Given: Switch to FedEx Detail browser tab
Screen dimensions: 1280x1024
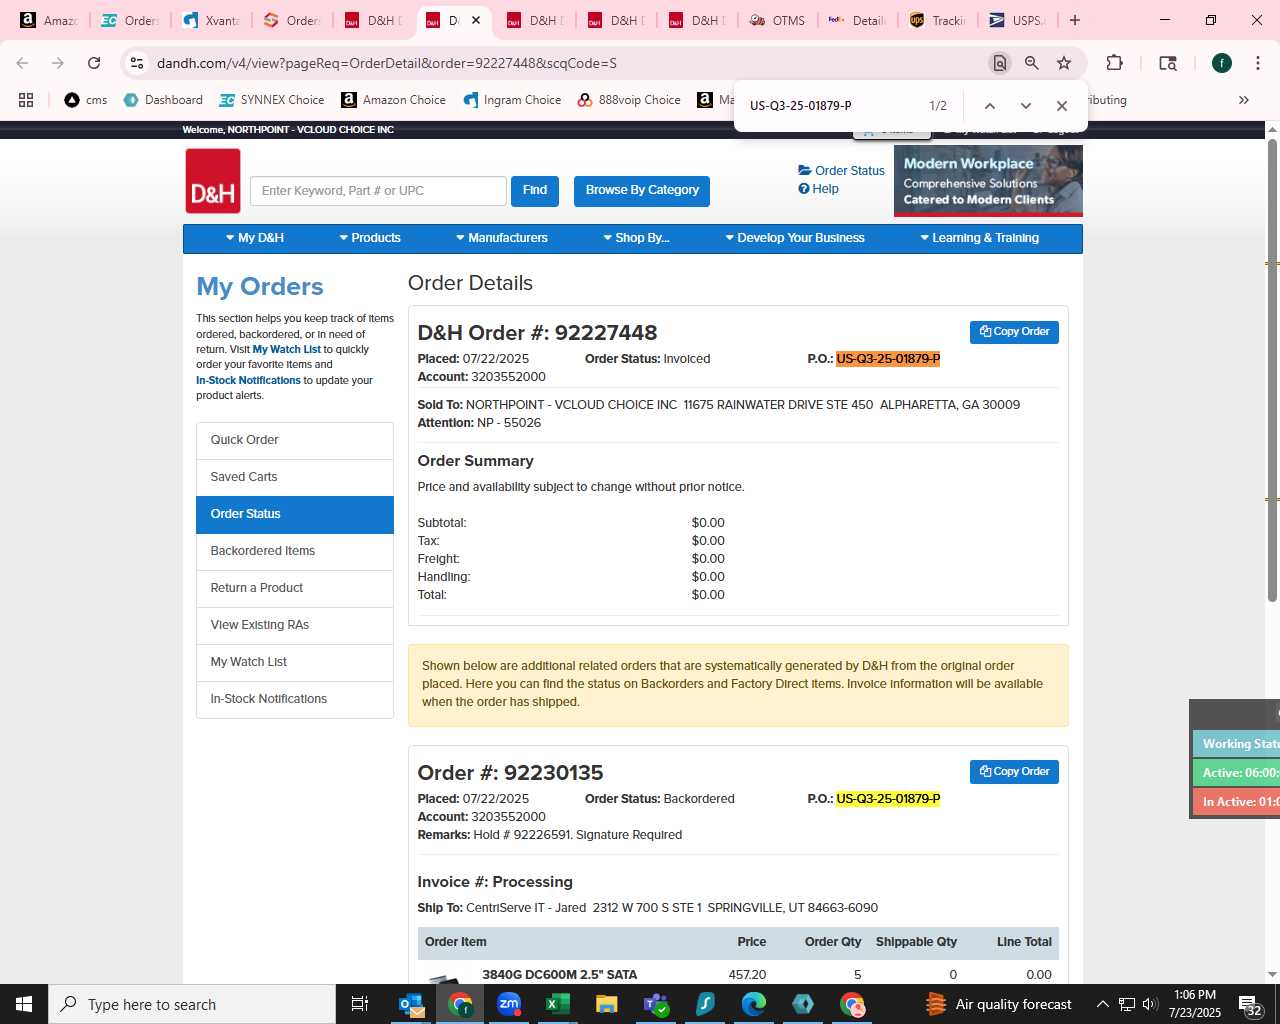Looking at the screenshot, I should pos(857,20).
